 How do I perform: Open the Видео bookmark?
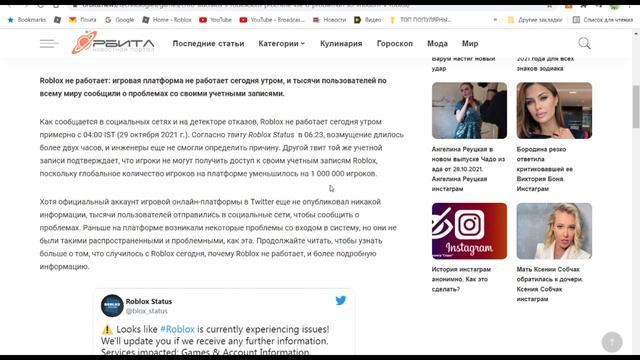(367, 20)
